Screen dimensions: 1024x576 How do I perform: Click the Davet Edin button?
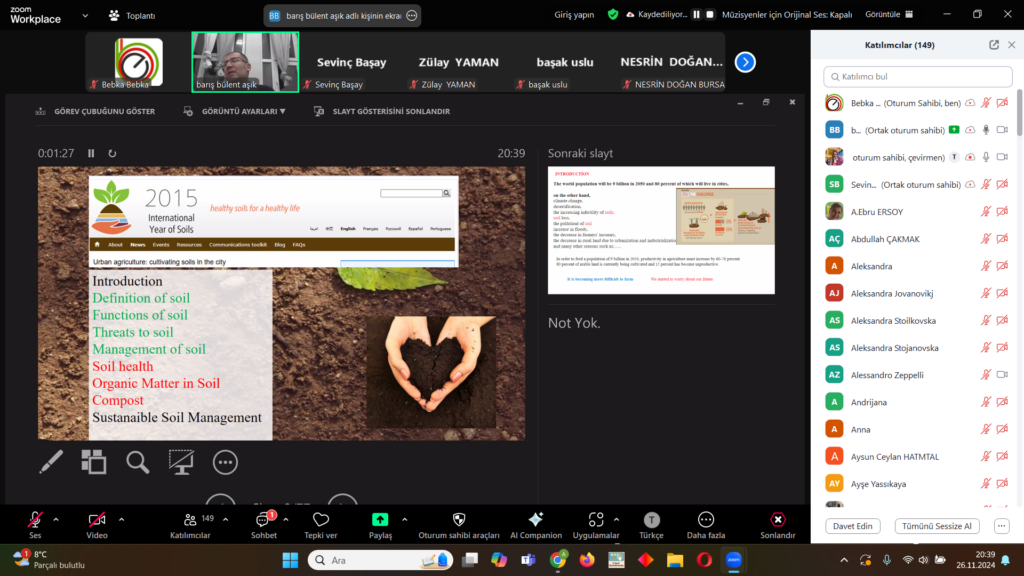pyautogui.click(x=853, y=526)
